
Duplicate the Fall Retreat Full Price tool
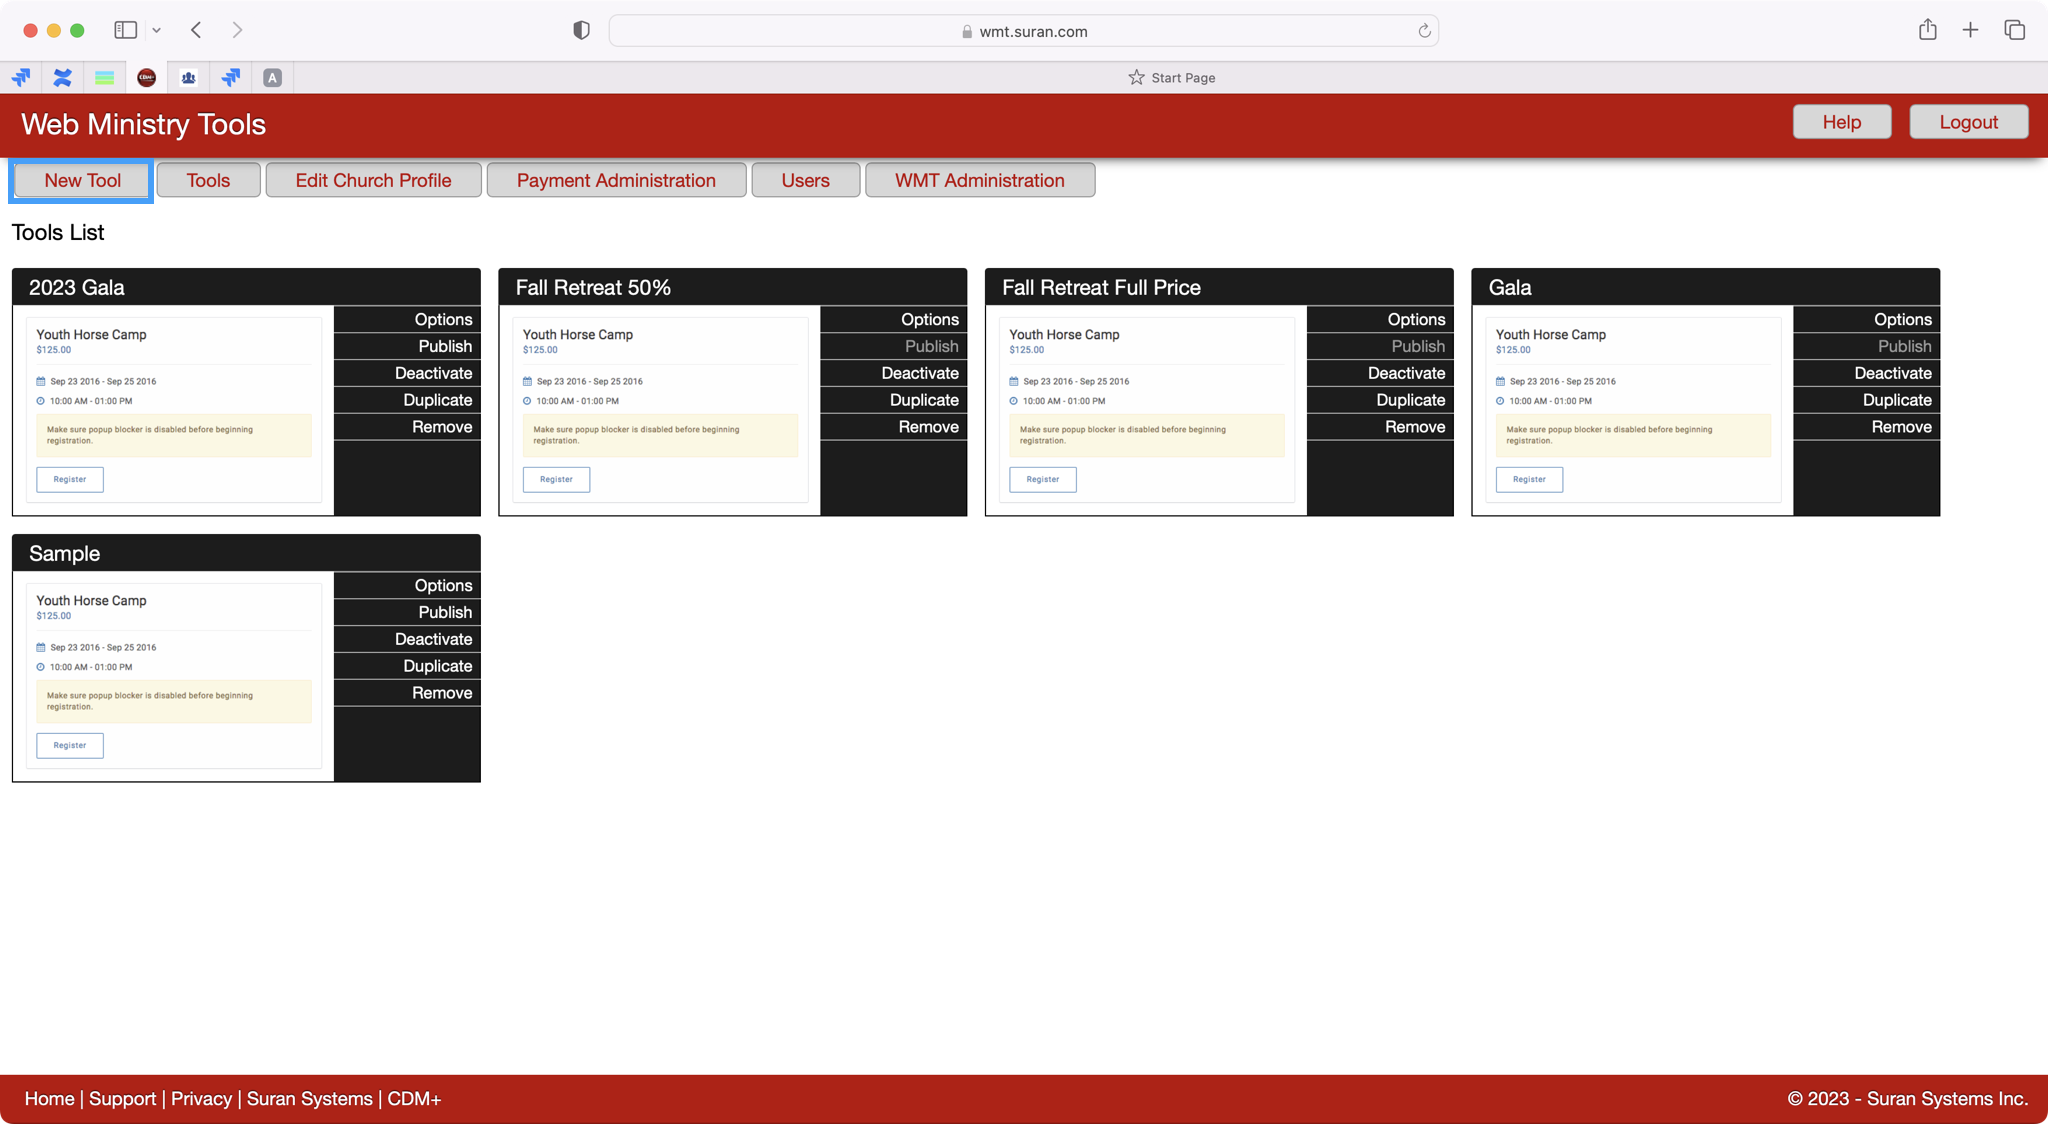click(1410, 400)
